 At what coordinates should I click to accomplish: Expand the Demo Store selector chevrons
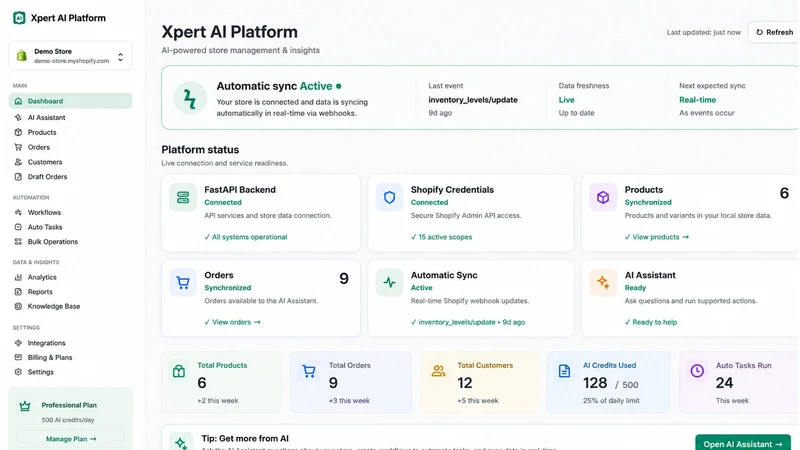point(120,57)
